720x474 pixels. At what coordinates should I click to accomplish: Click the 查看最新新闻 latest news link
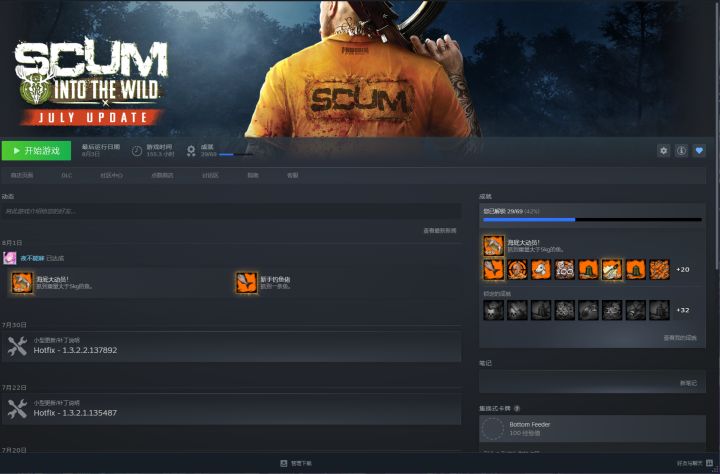(x=439, y=231)
